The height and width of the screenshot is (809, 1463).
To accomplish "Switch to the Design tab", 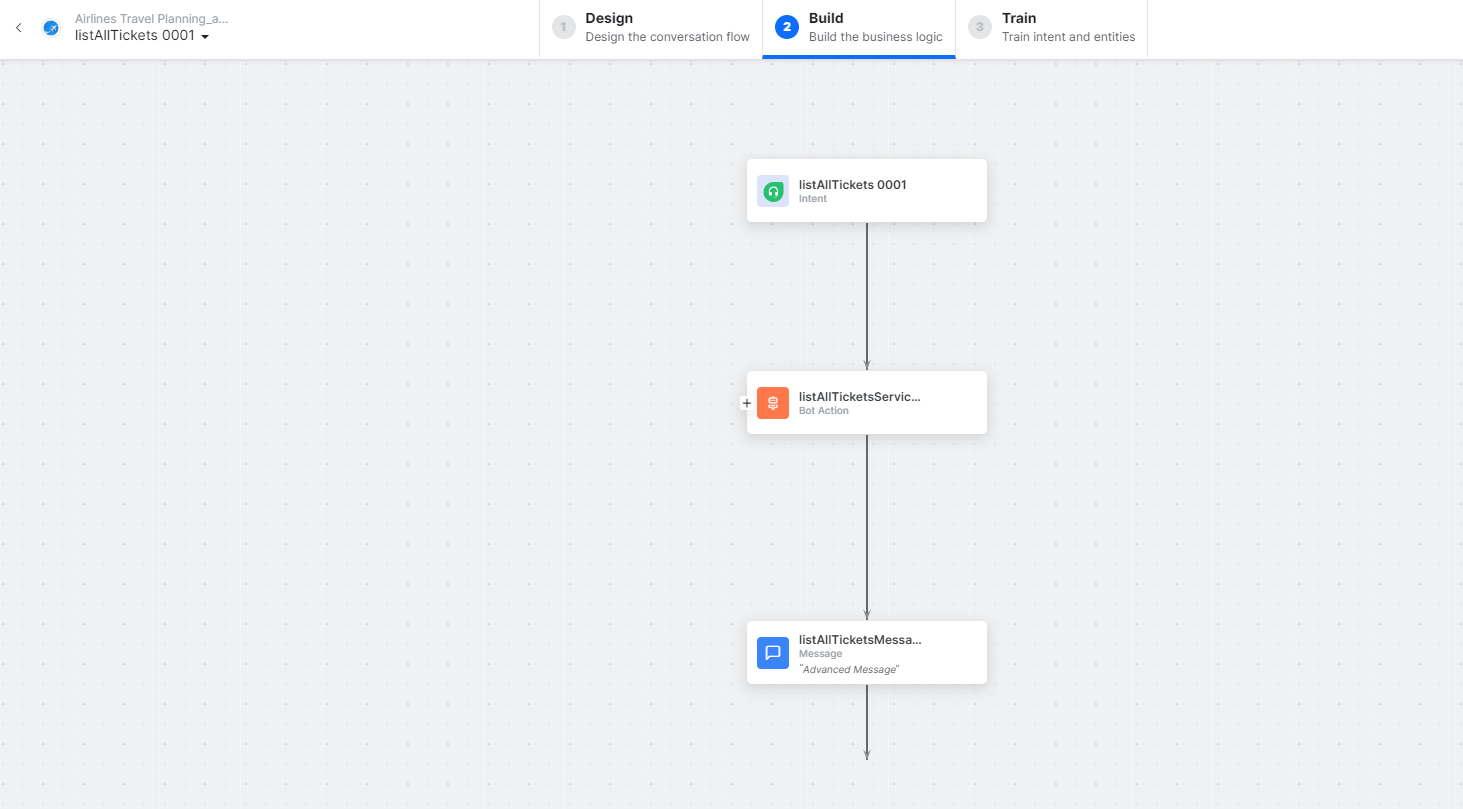I will tap(651, 28).
